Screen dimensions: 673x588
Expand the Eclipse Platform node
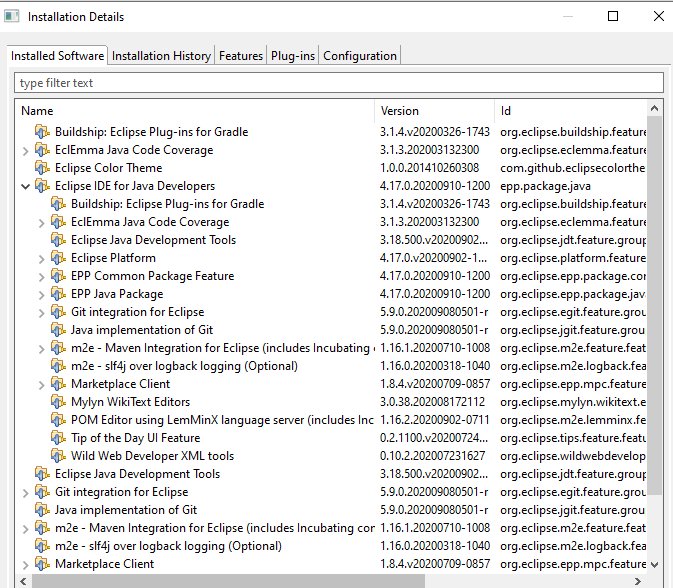(x=42, y=259)
